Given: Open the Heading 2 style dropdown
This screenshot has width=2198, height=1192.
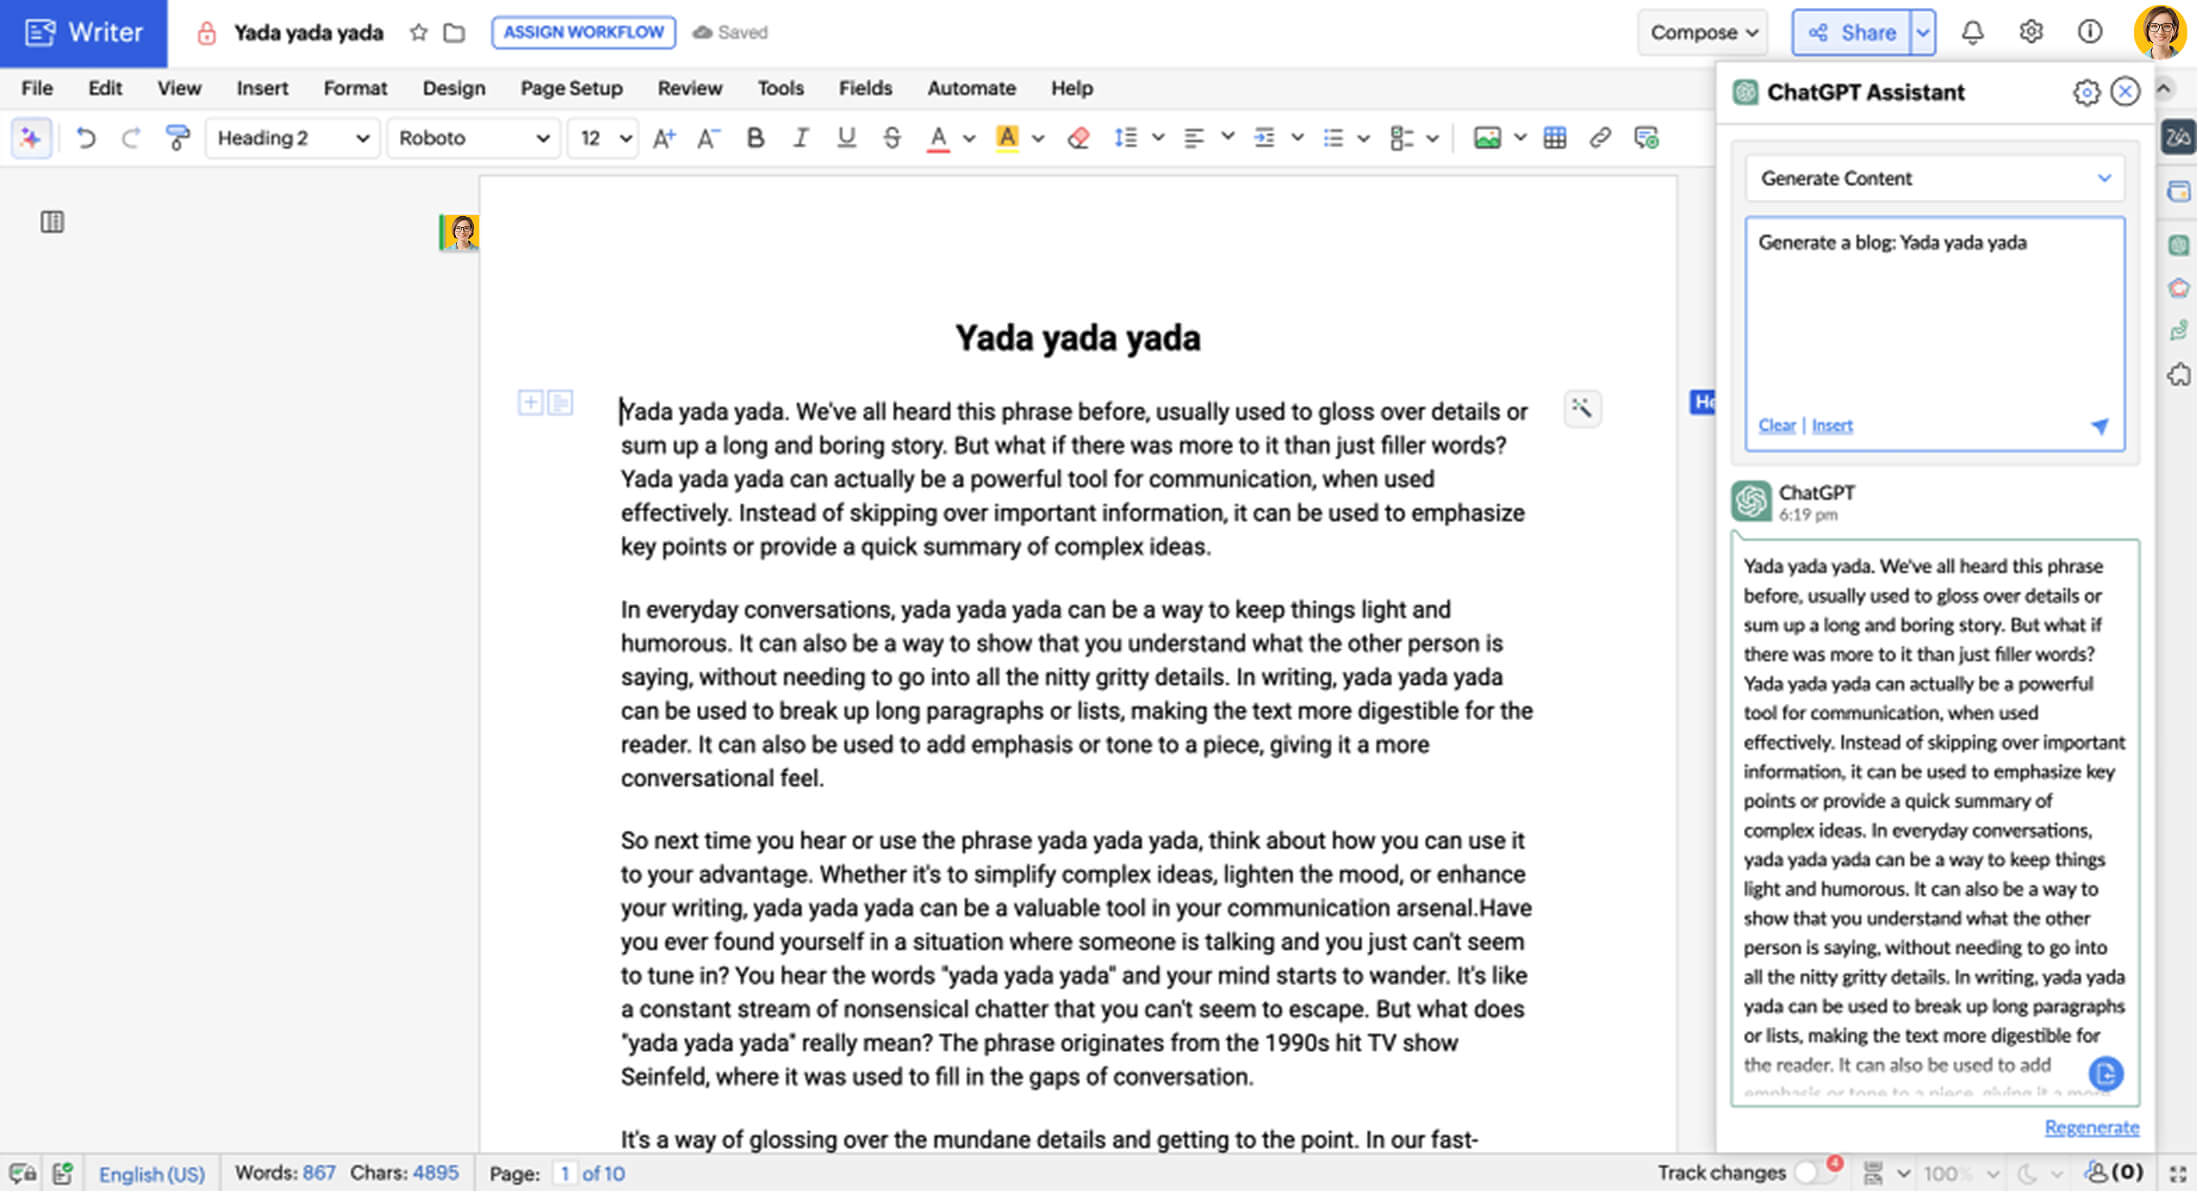Looking at the screenshot, I should click(x=292, y=138).
